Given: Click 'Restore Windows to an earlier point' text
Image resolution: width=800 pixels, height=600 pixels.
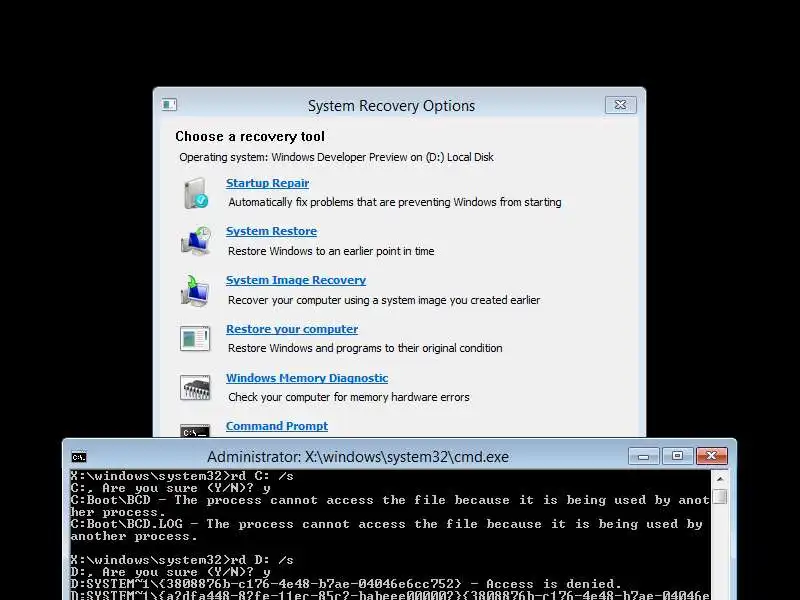Looking at the screenshot, I should pyautogui.click(x=331, y=251).
